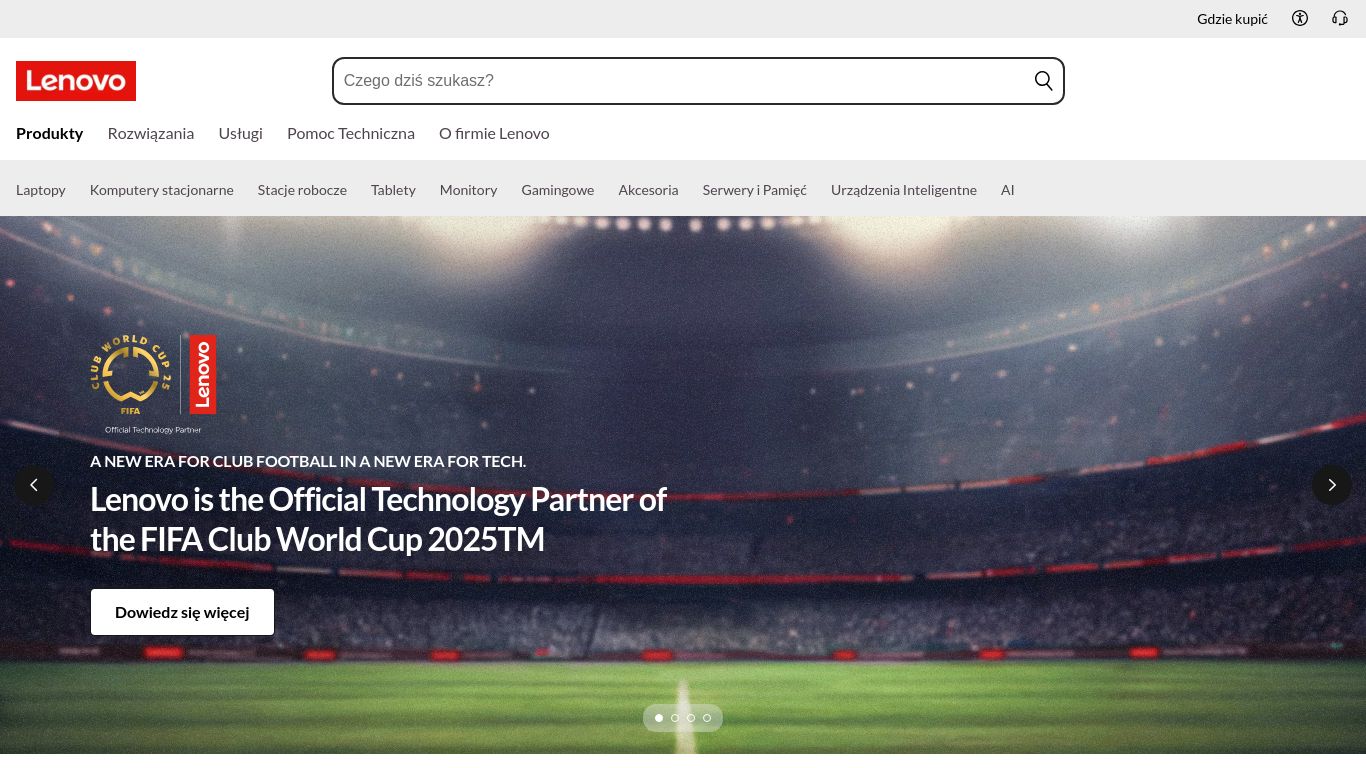Viewport: 1366px width, 768px height.
Task: Open the headset support icon
Action: [1340, 18]
